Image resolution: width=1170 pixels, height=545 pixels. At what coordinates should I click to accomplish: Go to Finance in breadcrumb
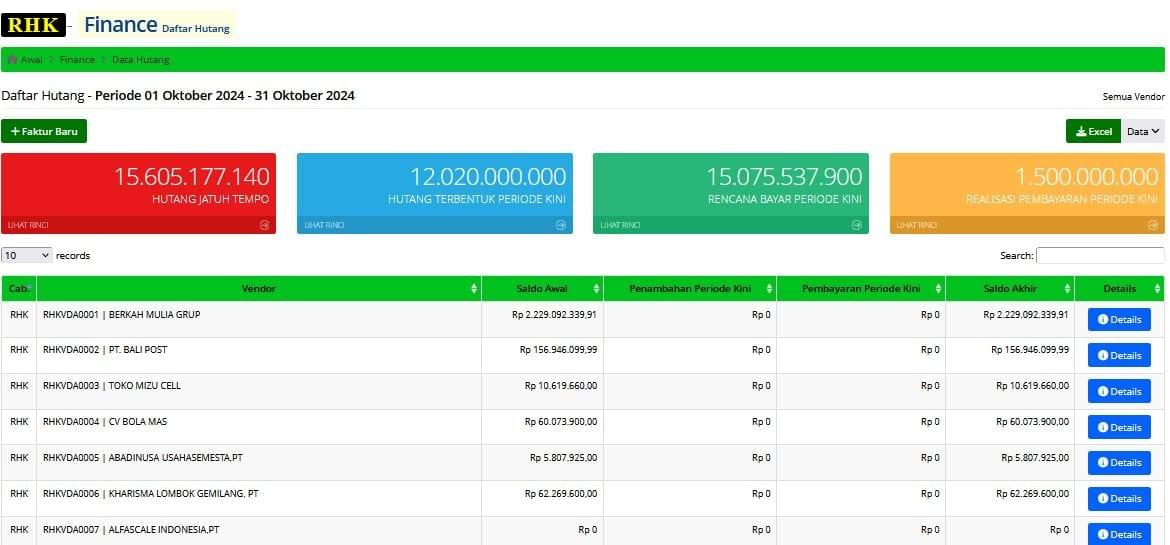[x=77, y=60]
